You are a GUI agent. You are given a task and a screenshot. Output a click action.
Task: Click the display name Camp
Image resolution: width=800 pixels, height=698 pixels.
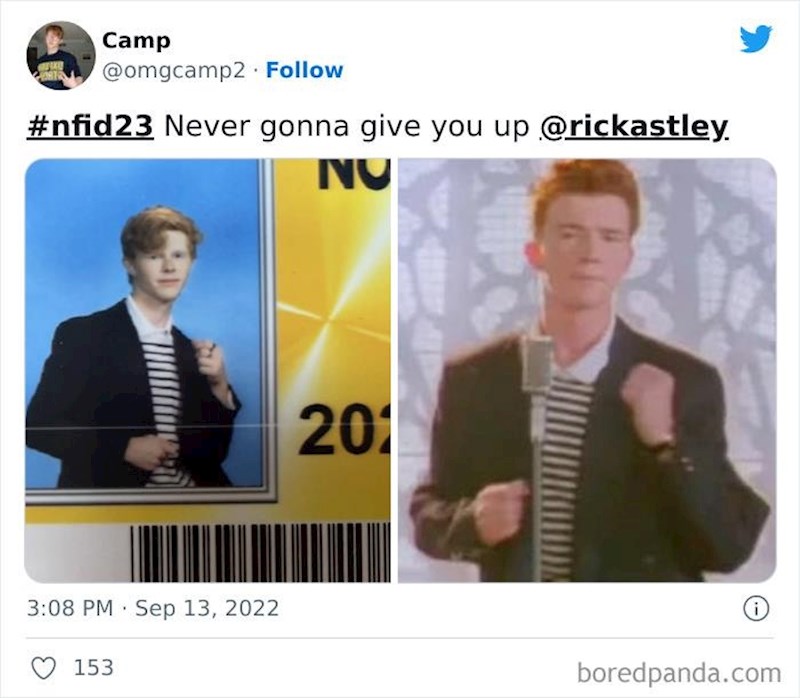136,41
